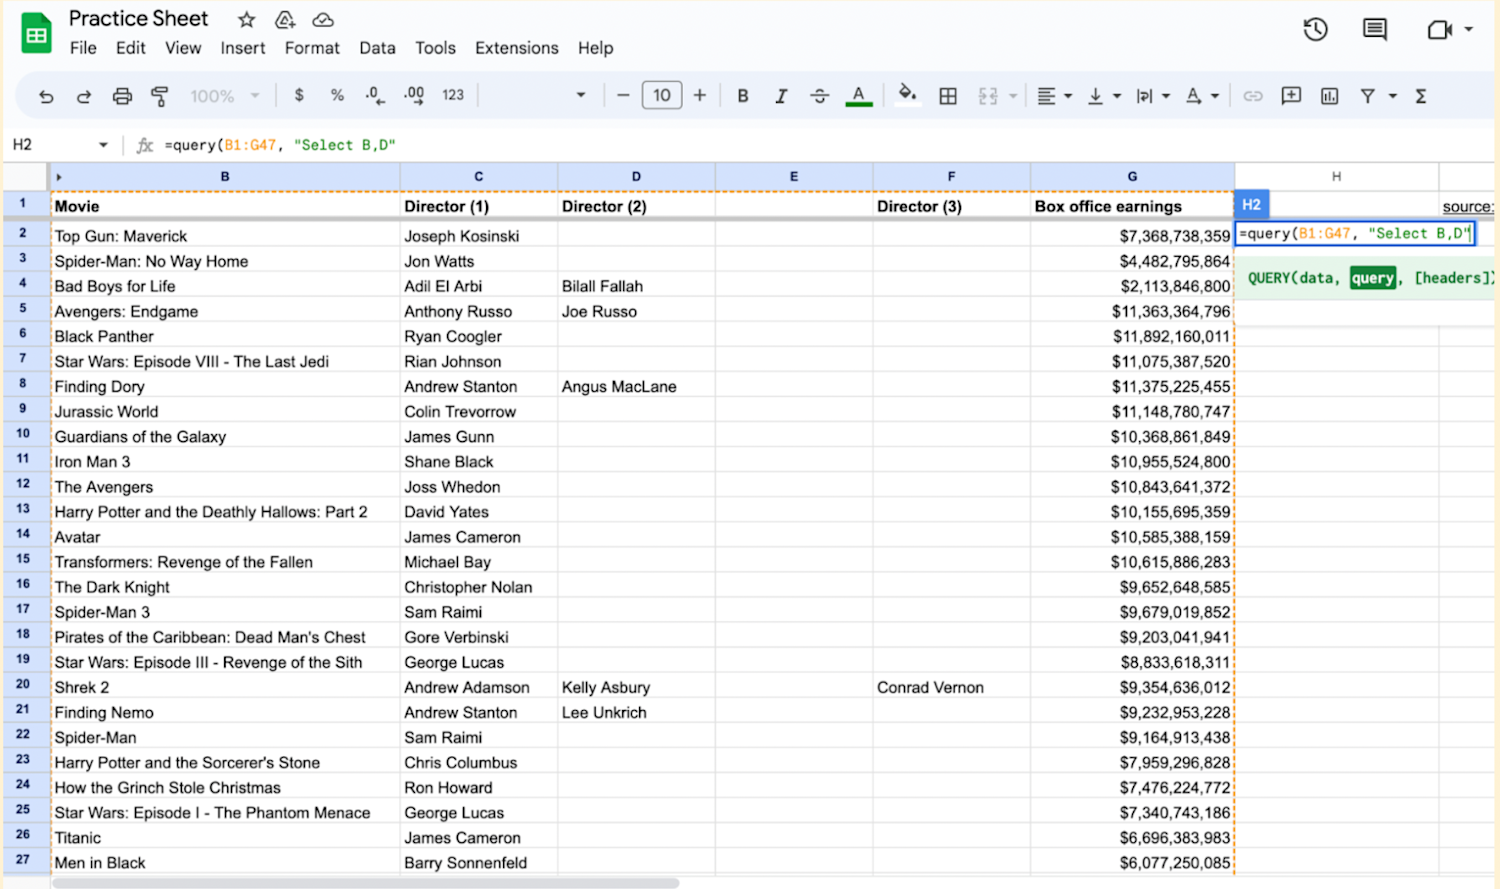Screen dimensions: 1500x889
Task: Start a Meet call camera icon
Action: (1439, 29)
